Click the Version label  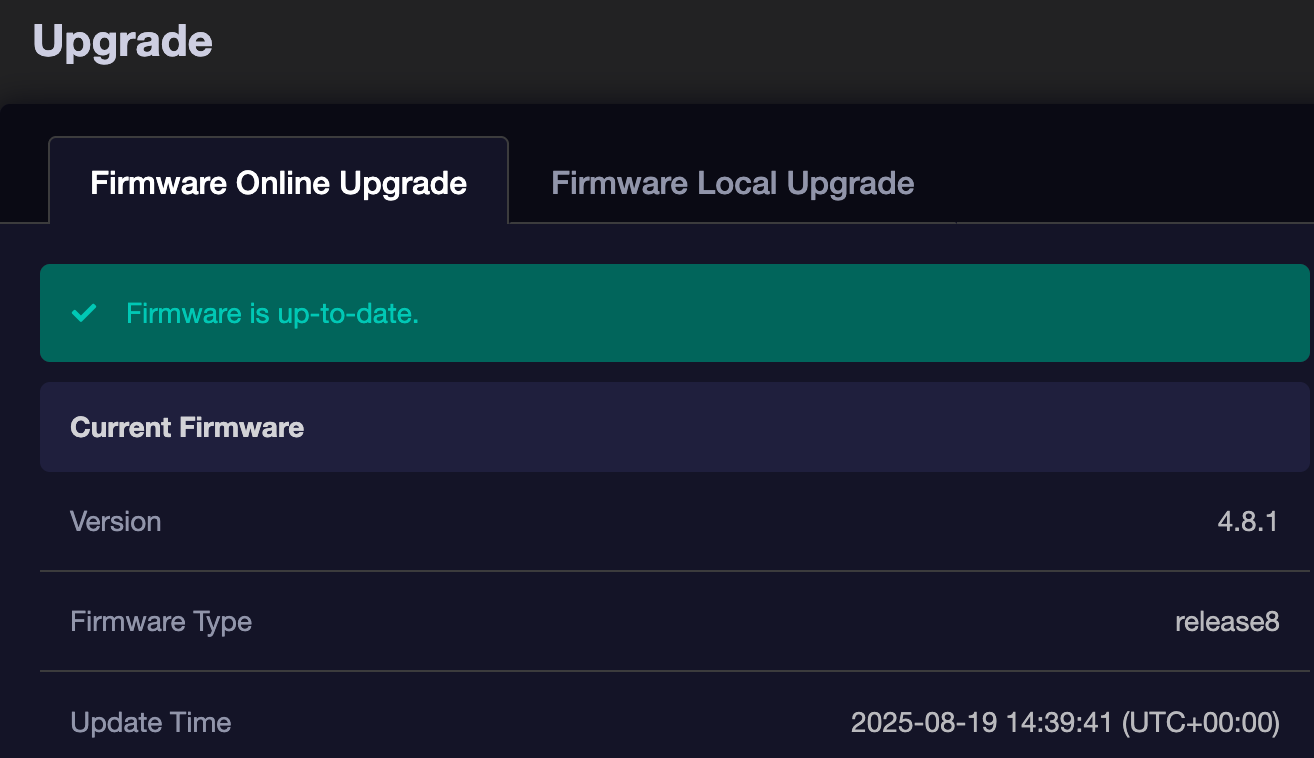(x=115, y=521)
